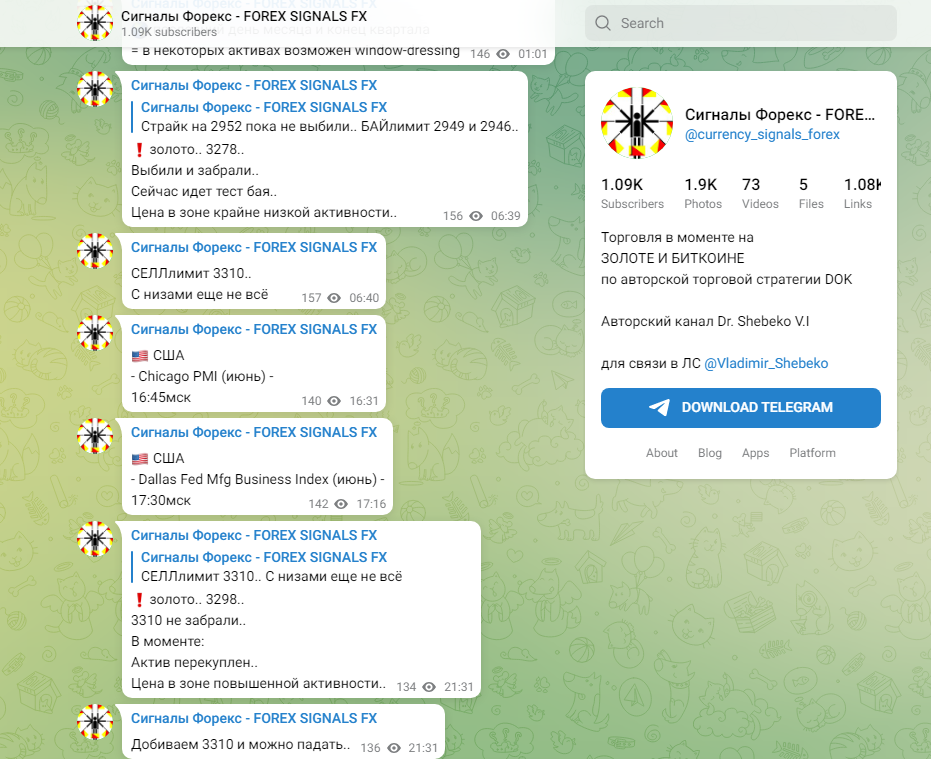Image resolution: width=931 pixels, height=759 pixels.
Task: Open the @Vladimir_Shebeko contact link
Action: click(x=766, y=363)
